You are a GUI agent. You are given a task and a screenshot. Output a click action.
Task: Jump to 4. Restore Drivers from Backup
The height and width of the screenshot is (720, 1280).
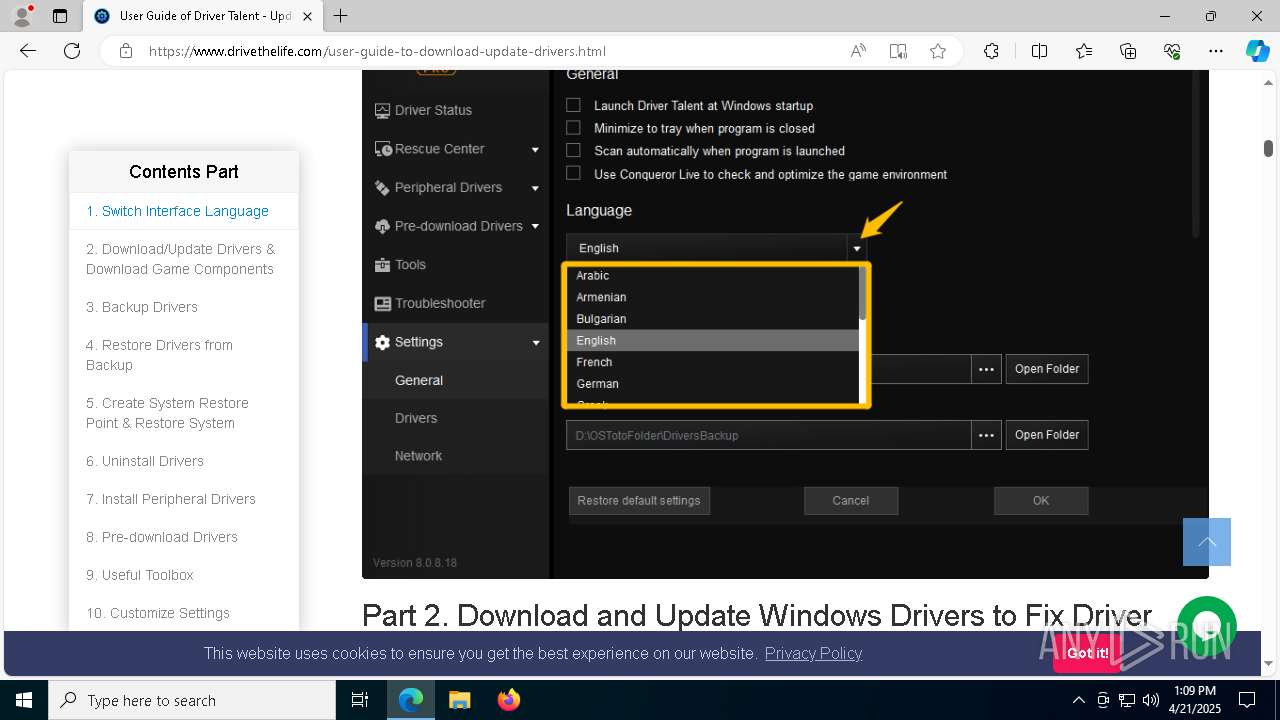pos(159,355)
